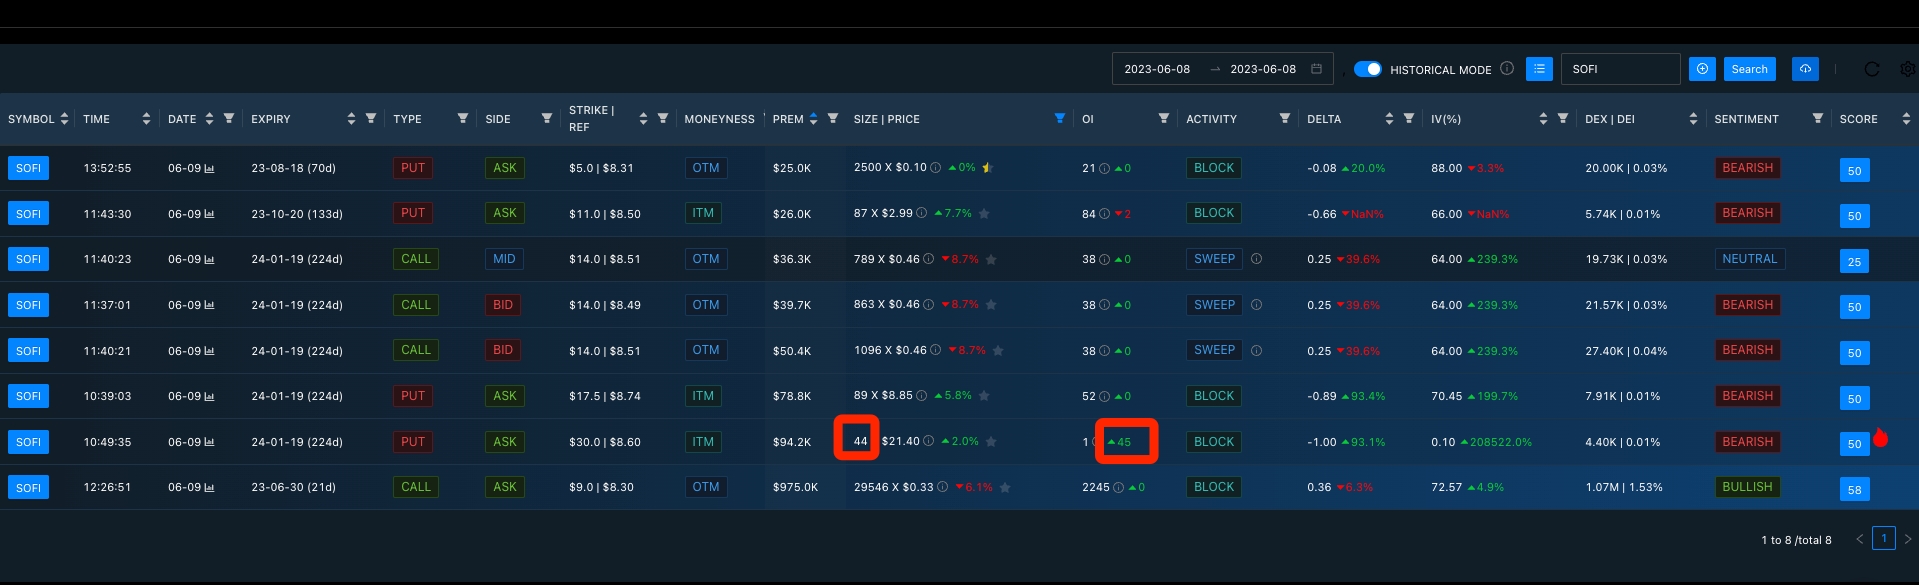The image size is (1919, 585).
Task: Click the Search button
Action: click(1749, 69)
